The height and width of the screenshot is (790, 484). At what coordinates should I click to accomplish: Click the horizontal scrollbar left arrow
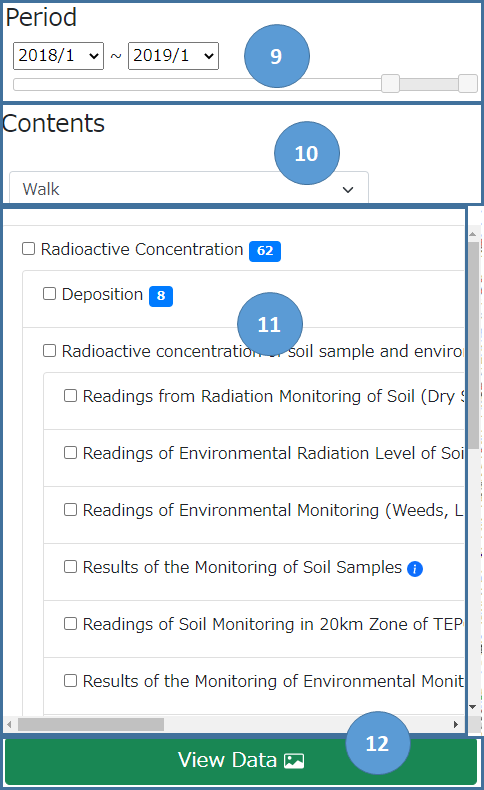(x=9, y=725)
